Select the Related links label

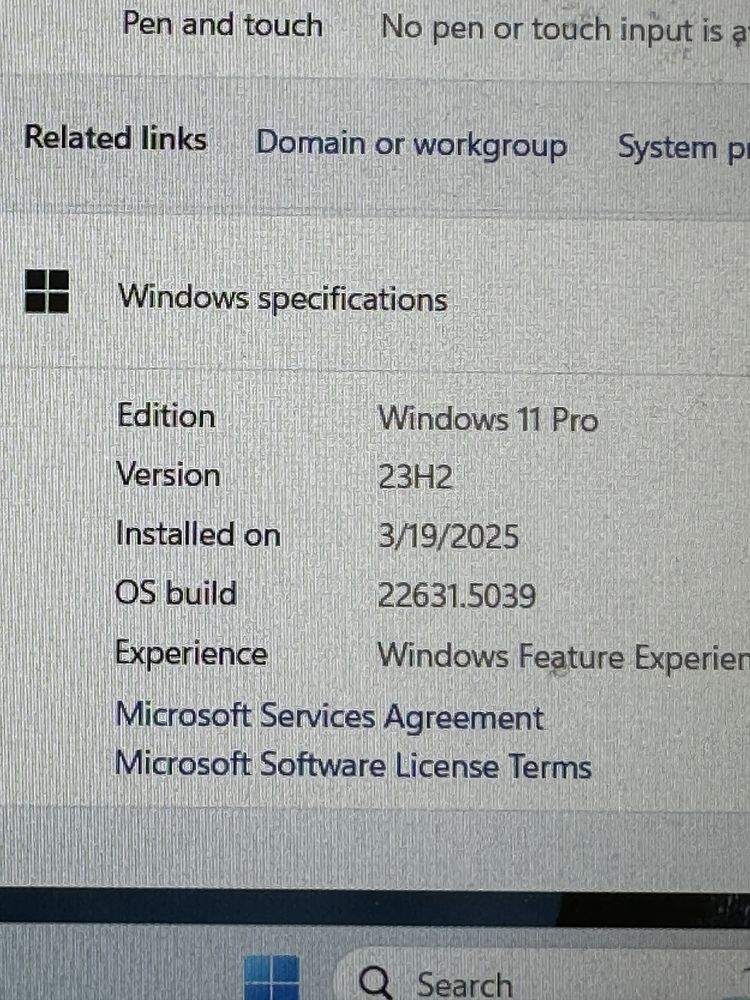coord(115,138)
